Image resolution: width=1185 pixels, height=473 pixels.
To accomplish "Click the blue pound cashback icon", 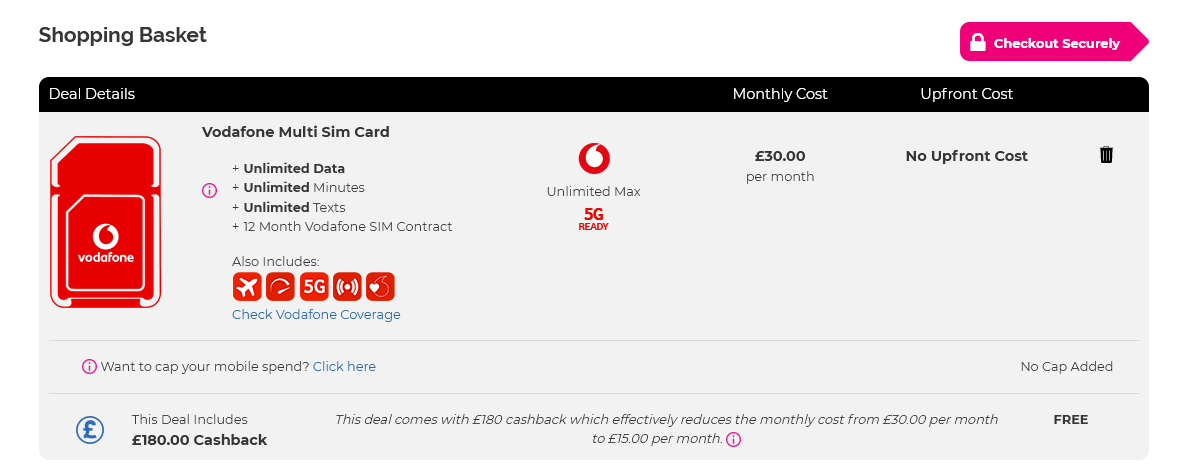I will click(90, 430).
